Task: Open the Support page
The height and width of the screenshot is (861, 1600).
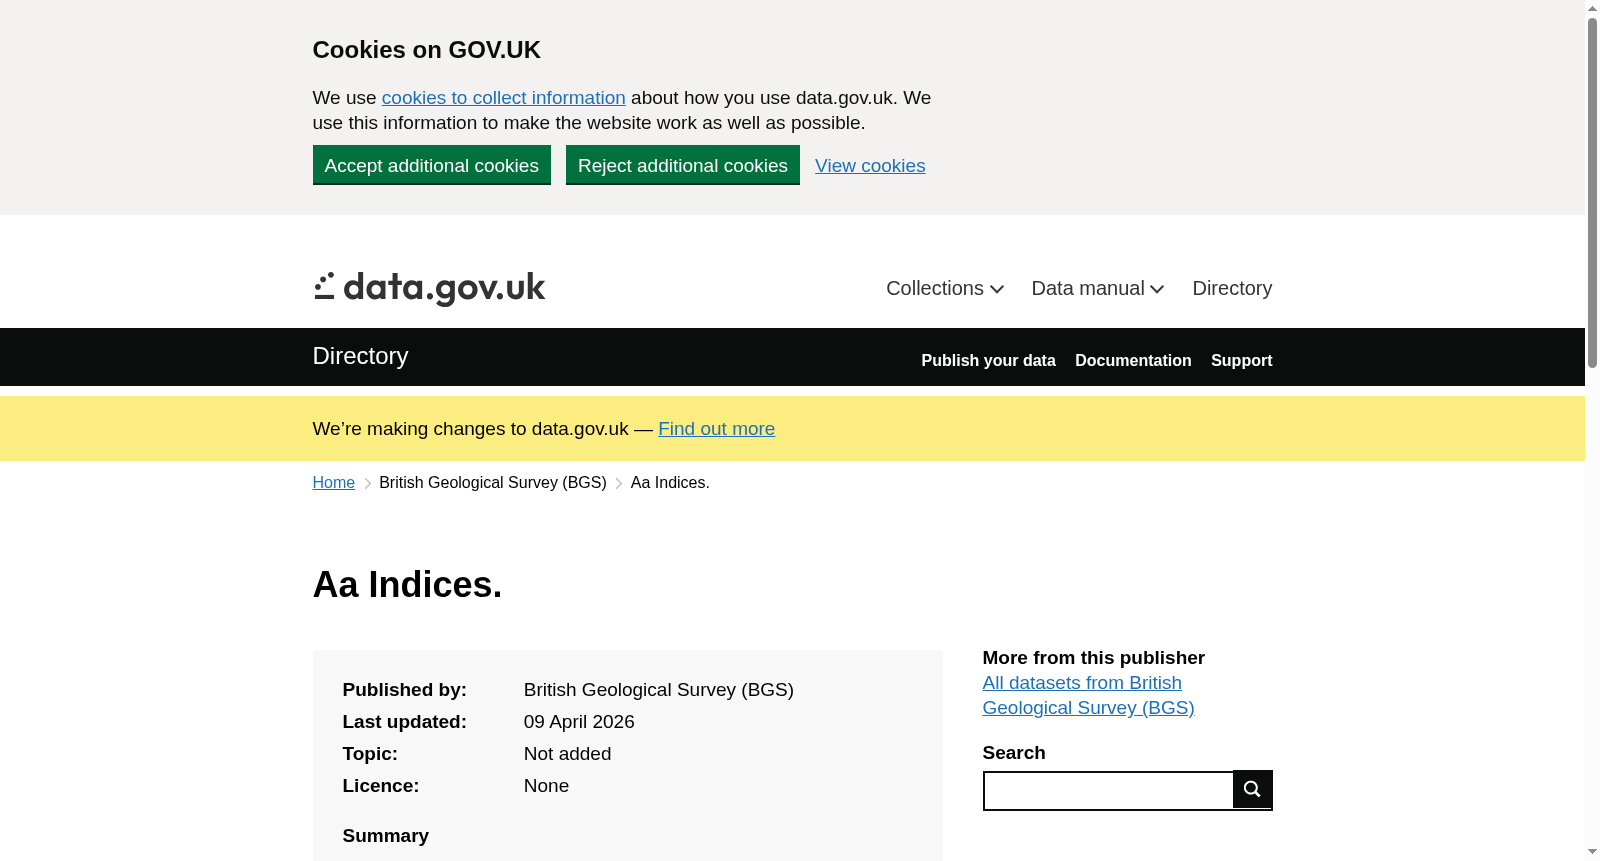Action: tap(1241, 361)
